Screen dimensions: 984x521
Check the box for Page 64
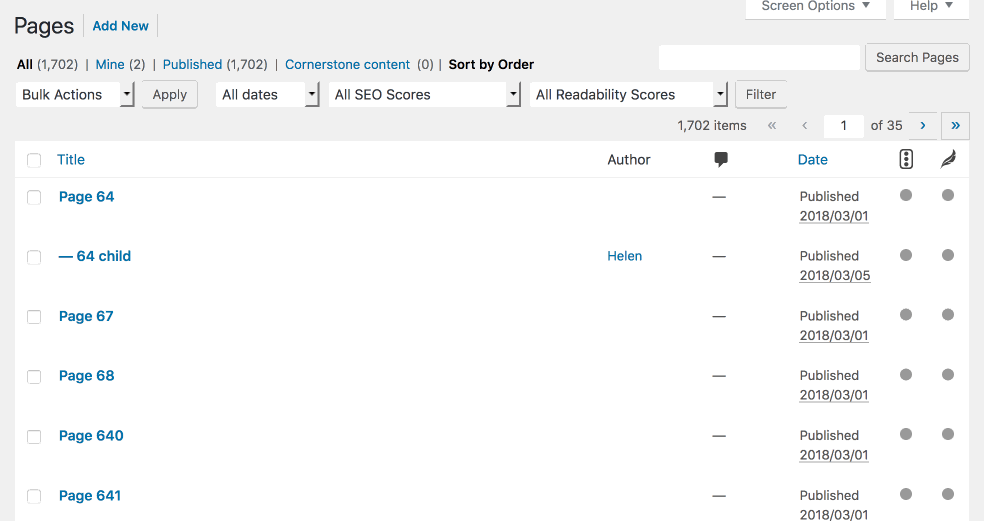[x=34, y=197]
